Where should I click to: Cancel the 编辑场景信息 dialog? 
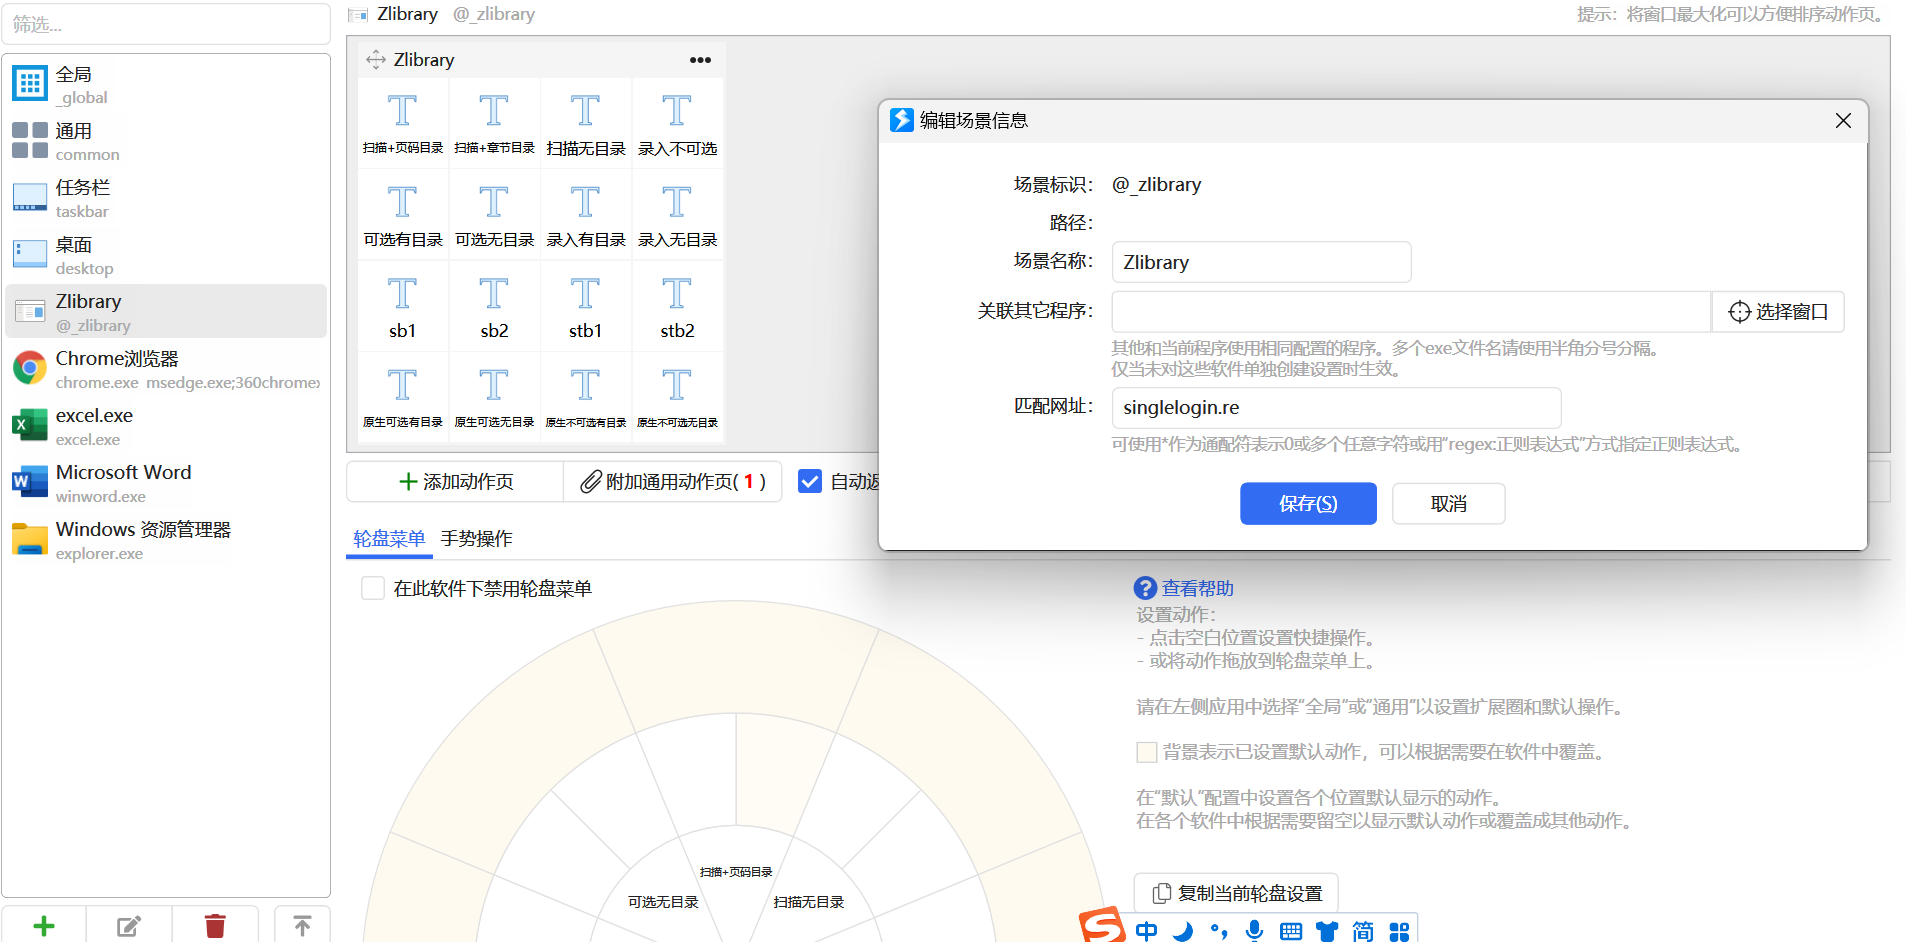point(1449,504)
